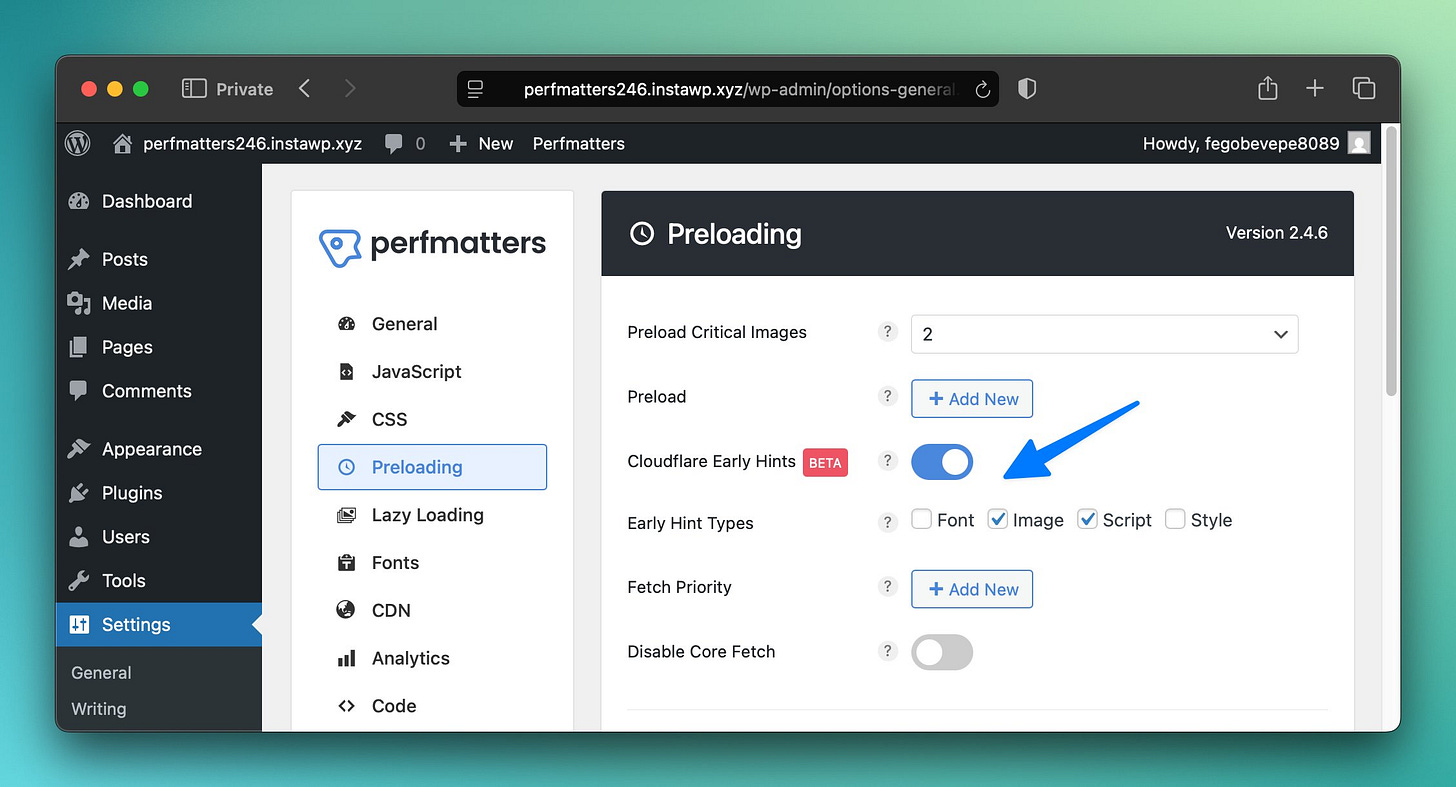Select the Preloading tab
This screenshot has width=1456, height=787.
(x=432, y=467)
